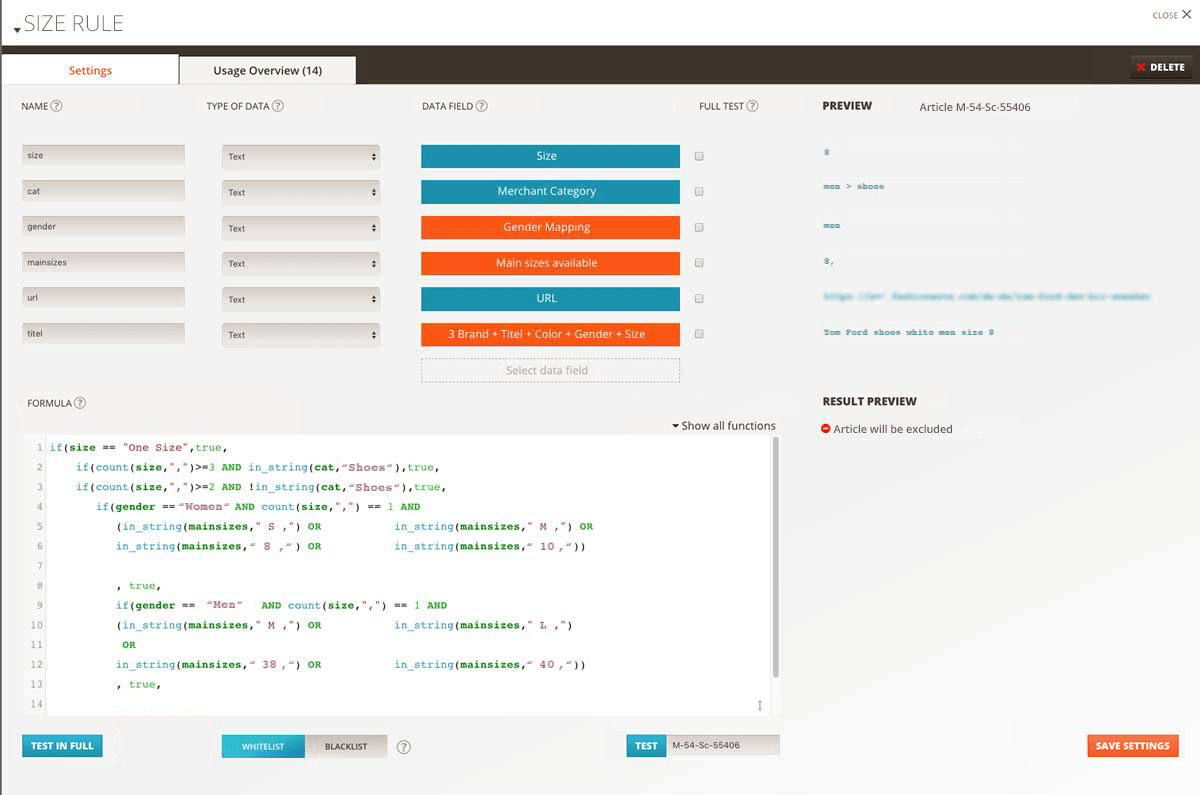Switch rule mode to Blacklist
The image size is (1200, 795).
[x=346, y=747]
